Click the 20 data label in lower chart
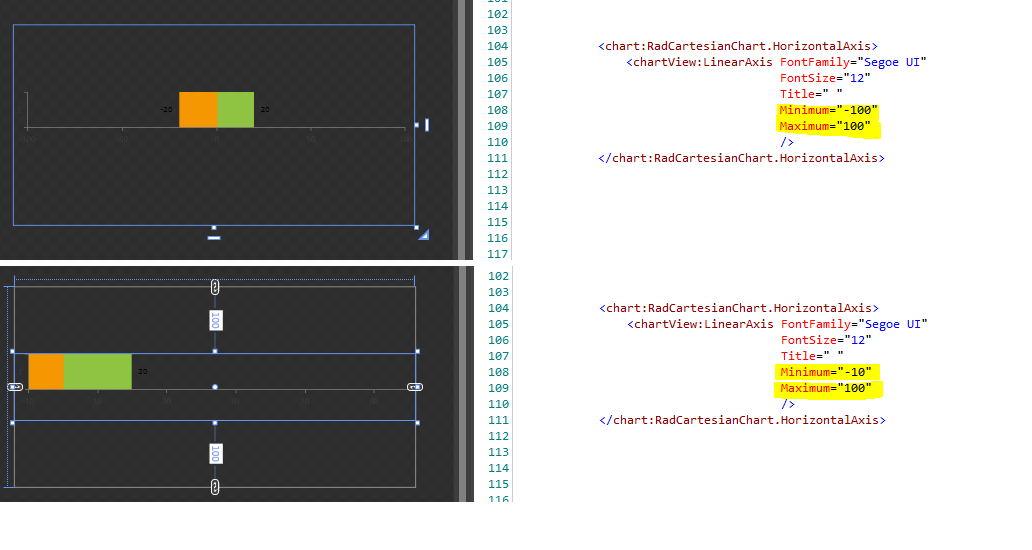1032x550 pixels. (143, 372)
